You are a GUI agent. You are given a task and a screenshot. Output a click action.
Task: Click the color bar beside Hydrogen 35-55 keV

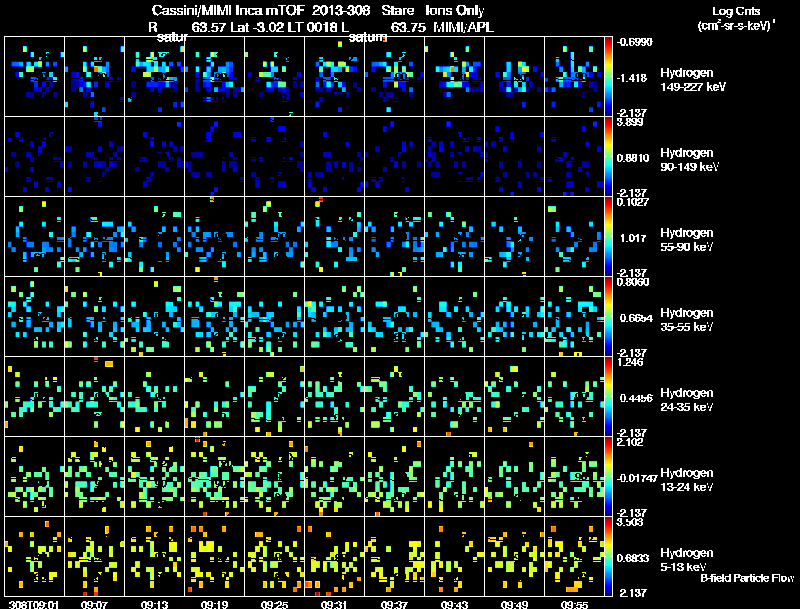coord(608,317)
